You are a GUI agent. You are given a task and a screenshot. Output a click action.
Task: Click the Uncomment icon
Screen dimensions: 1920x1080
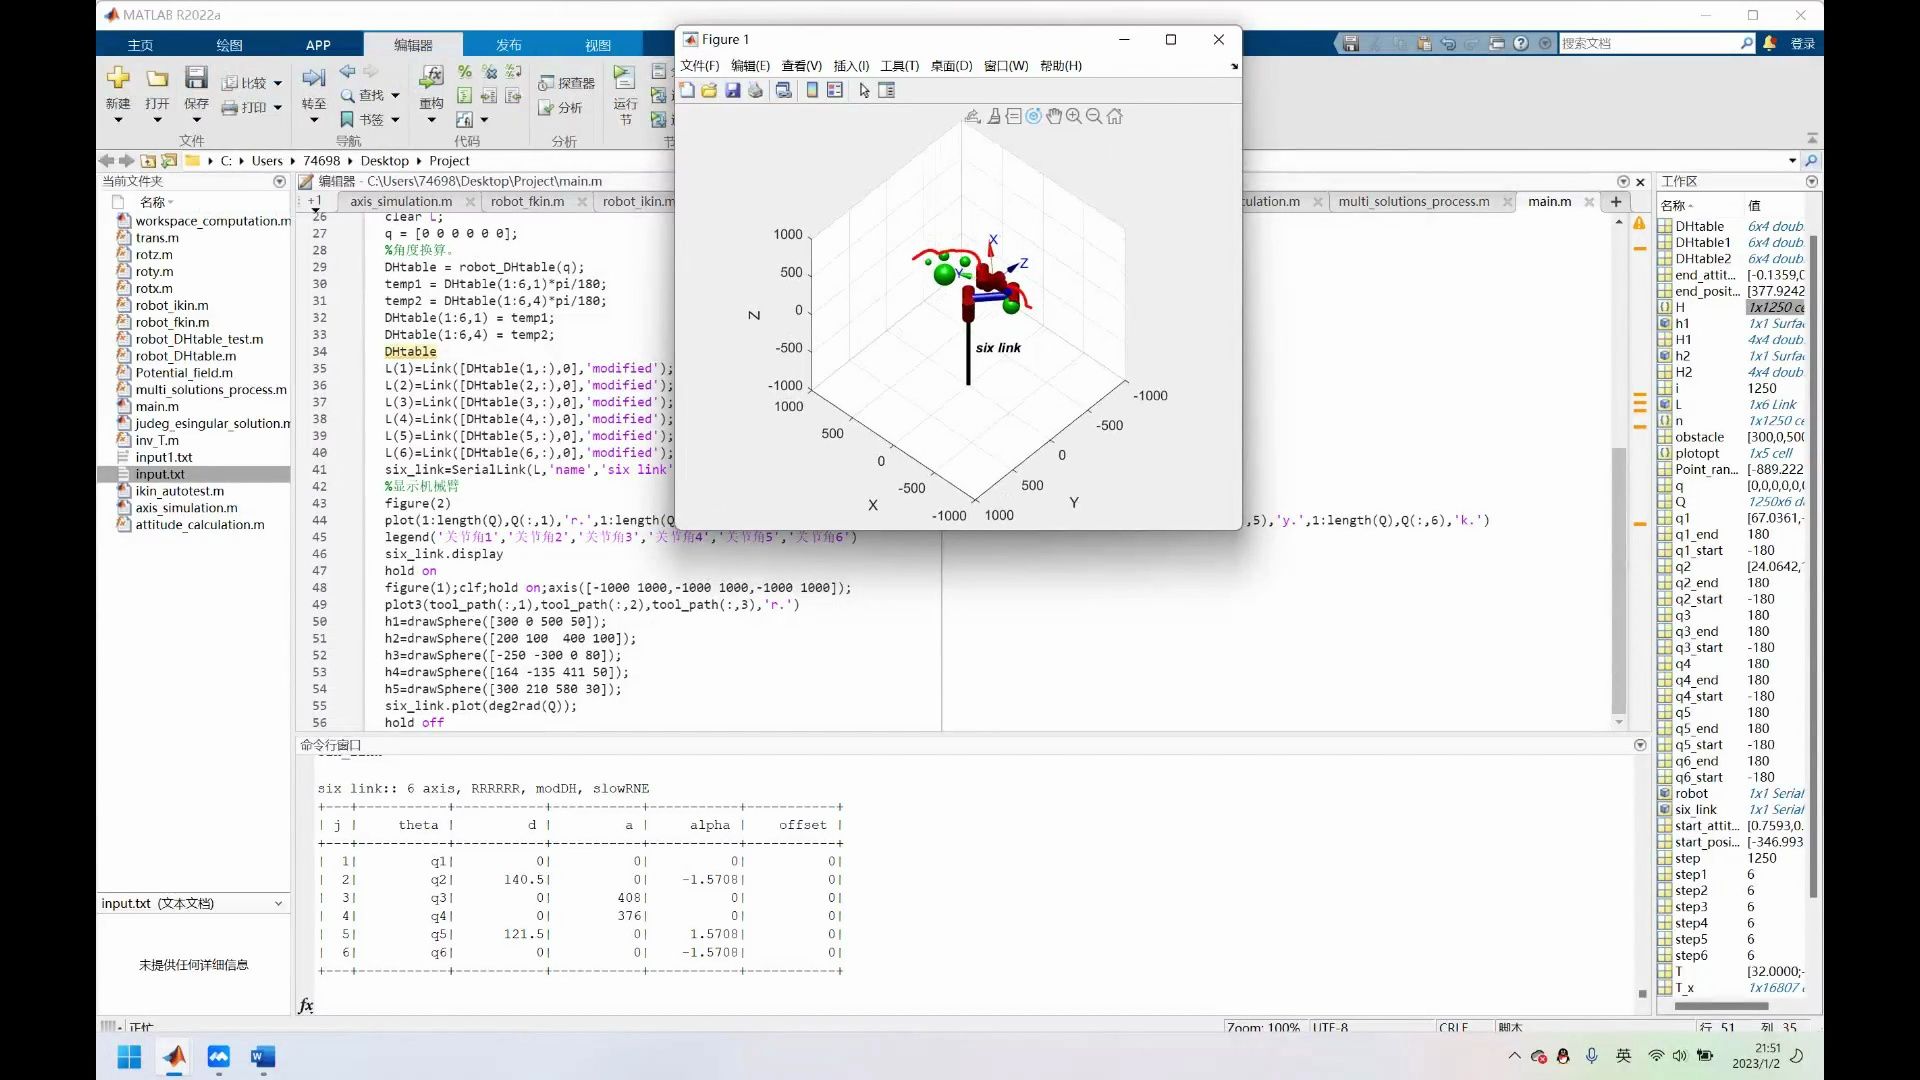(489, 72)
